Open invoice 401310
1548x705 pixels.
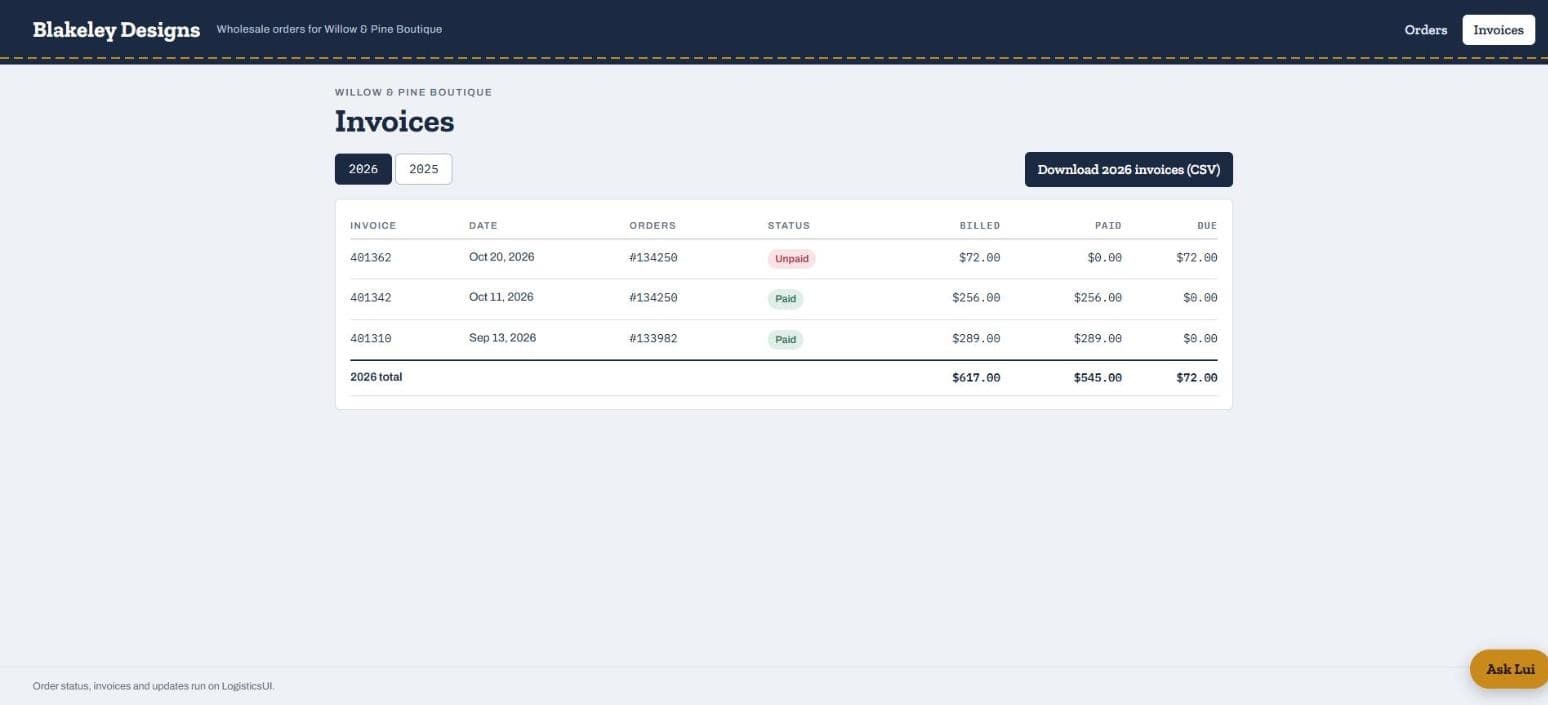click(370, 339)
